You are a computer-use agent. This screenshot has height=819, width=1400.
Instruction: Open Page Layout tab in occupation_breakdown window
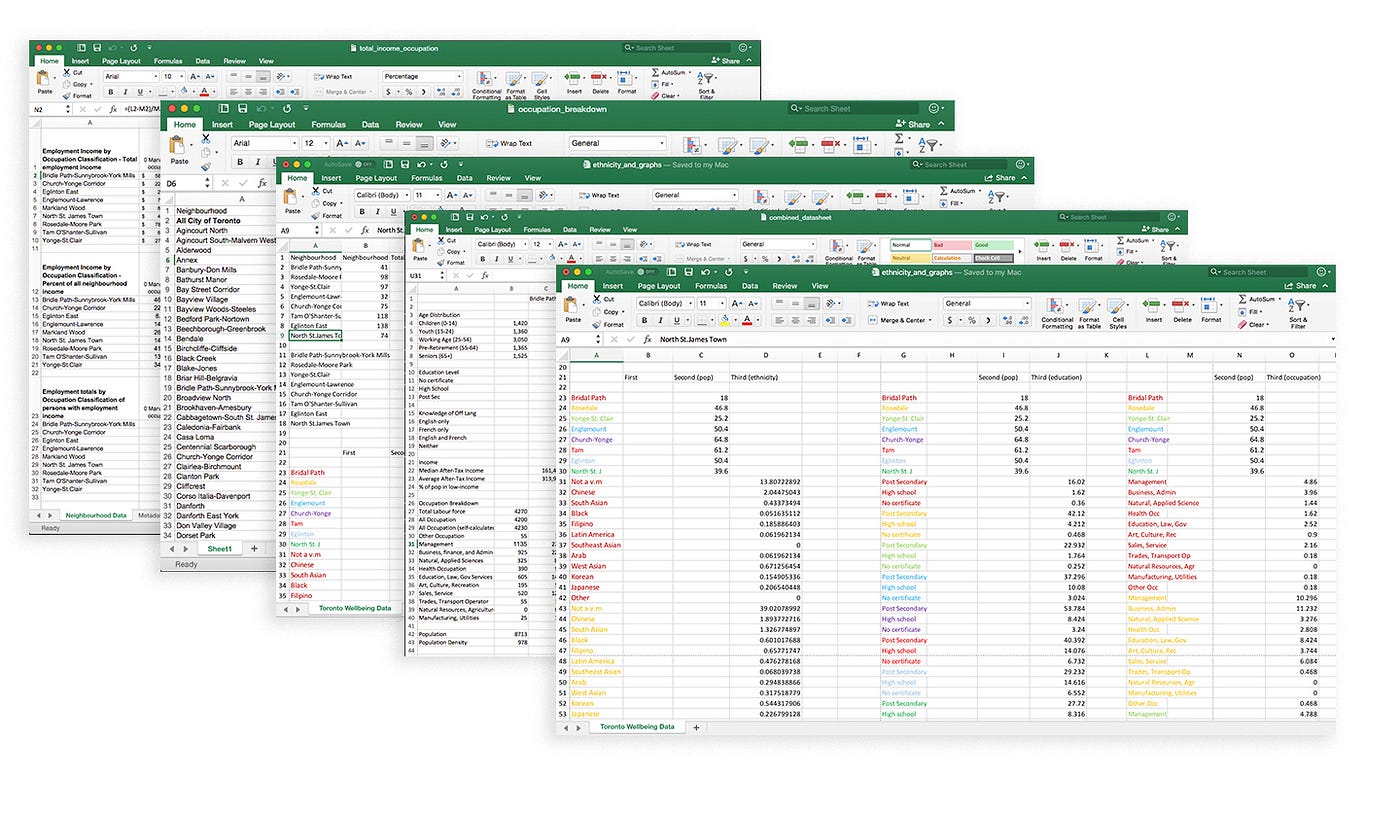click(272, 125)
